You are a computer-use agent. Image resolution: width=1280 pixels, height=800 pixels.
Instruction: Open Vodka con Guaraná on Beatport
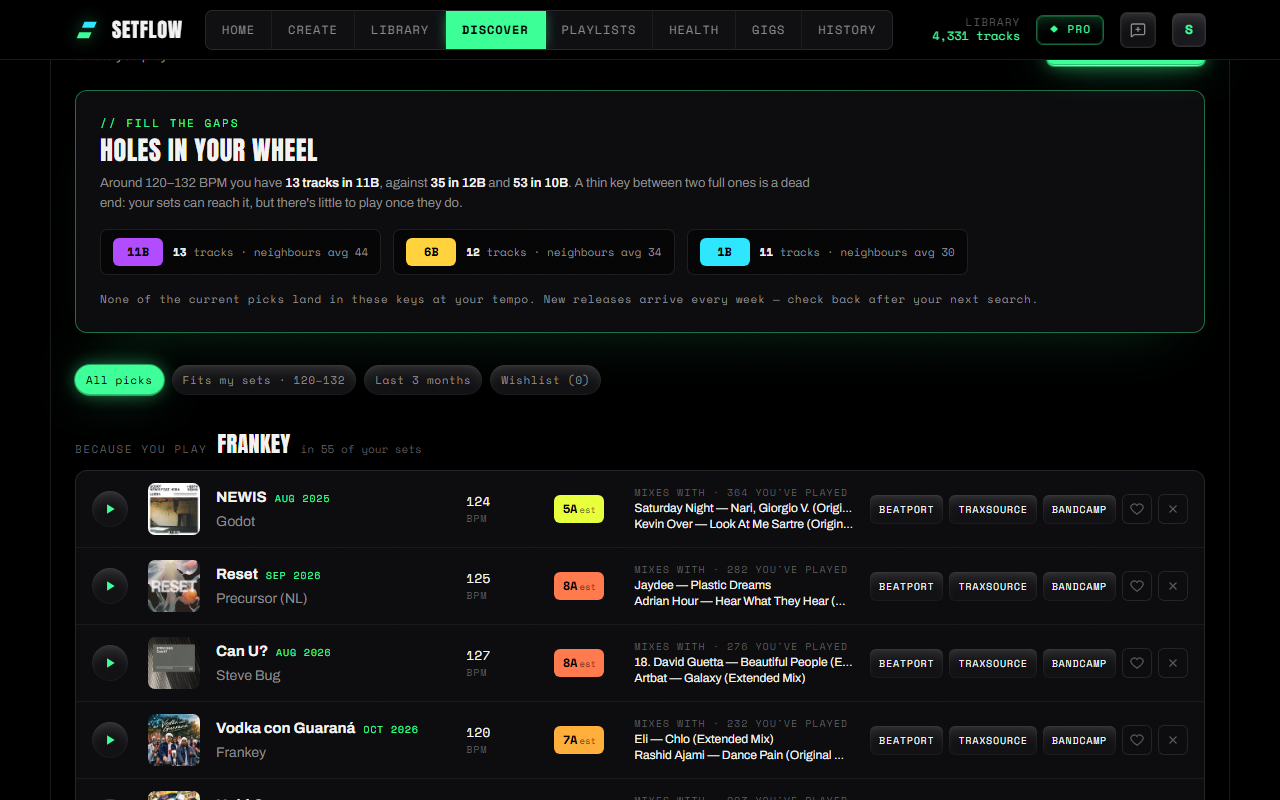pyautogui.click(x=906, y=740)
